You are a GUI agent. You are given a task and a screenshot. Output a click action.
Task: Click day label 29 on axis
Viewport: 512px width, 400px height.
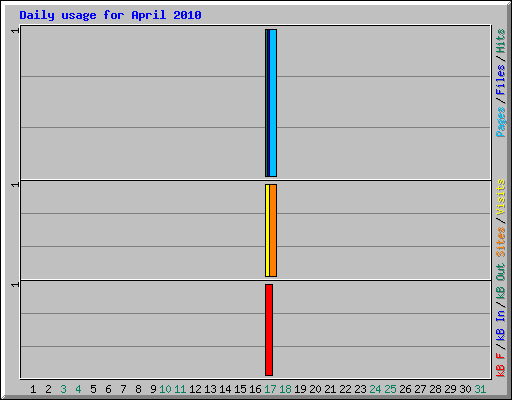click(450, 389)
